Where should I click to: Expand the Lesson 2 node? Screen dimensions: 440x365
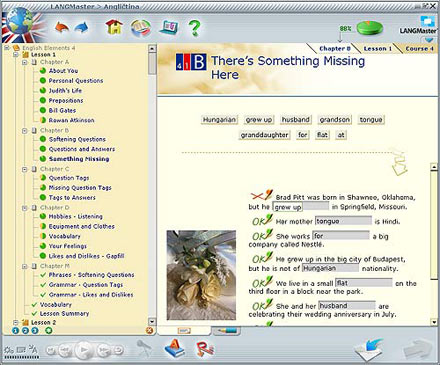[x=15, y=322]
